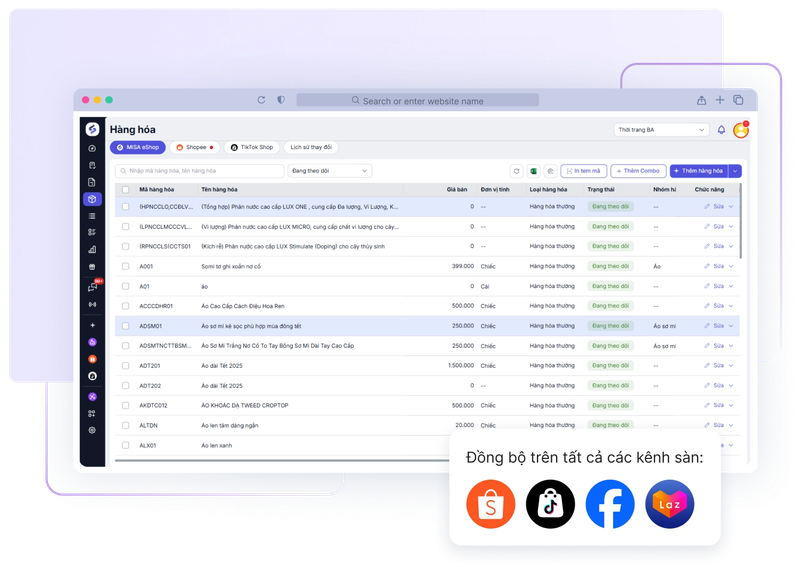Image resolution: width=800 pixels, height=567 pixels.
Task: Expand arrow beside Thêm hàng hóa button
Action: pyautogui.click(x=735, y=171)
